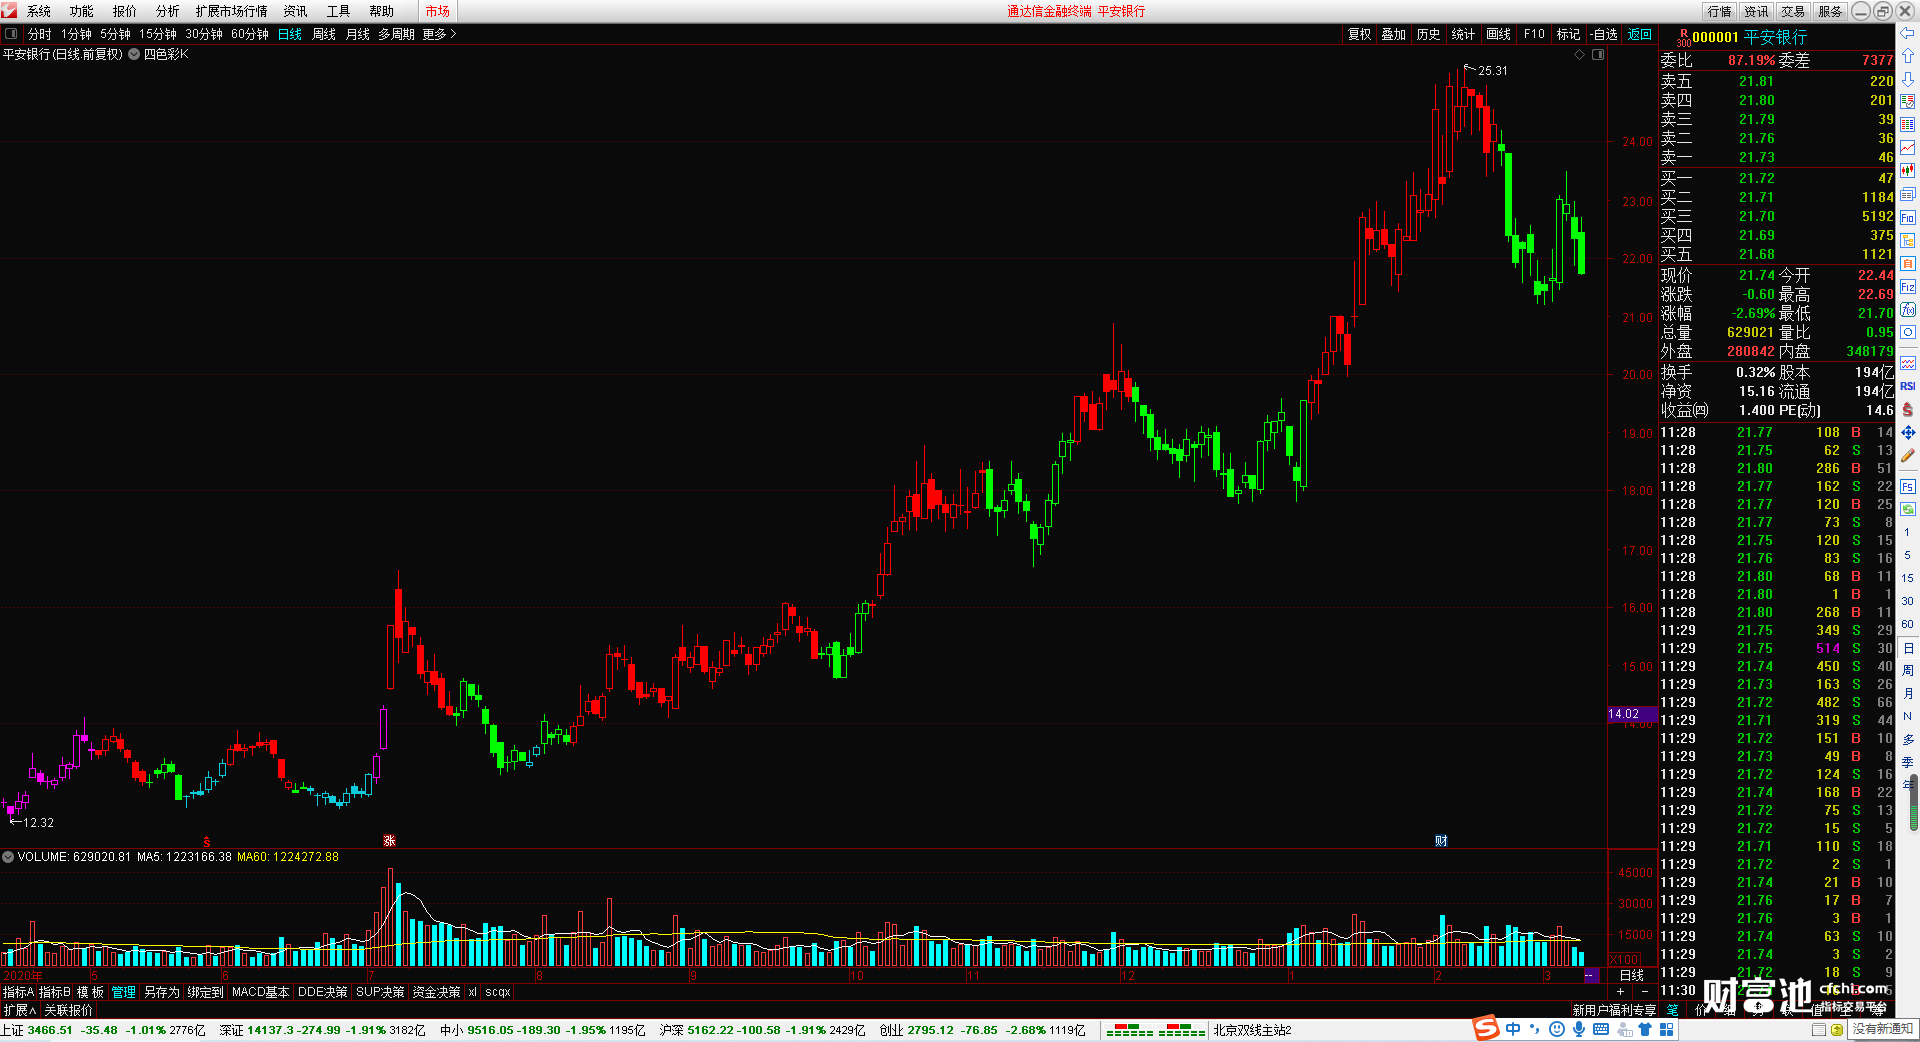Click the 交易 button at top right
Screen dimensions: 1920x1042
point(1793,11)
